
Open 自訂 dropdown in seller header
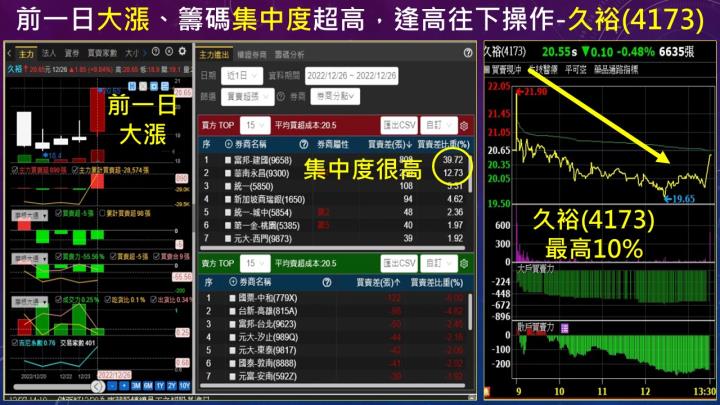click(439, 264)
